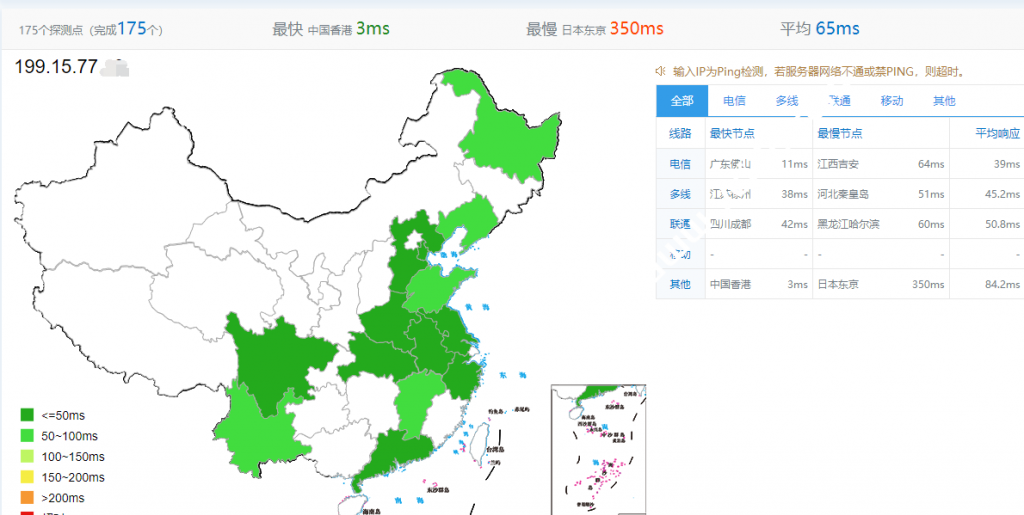
Task: Select the 全部 tab
Action: pyautogui.click(x=682, y=101)
